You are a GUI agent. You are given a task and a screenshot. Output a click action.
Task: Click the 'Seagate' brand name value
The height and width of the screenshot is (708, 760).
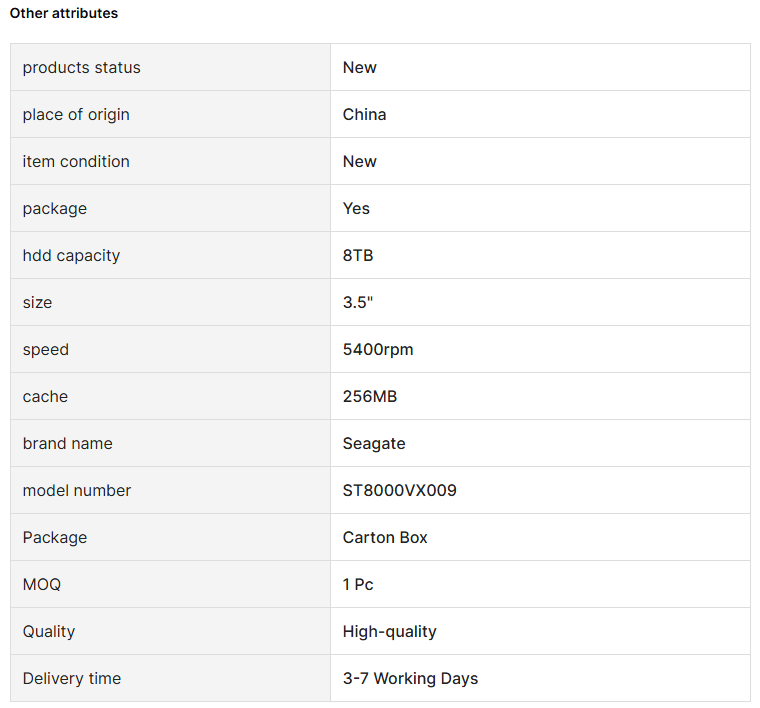[374, 444]
